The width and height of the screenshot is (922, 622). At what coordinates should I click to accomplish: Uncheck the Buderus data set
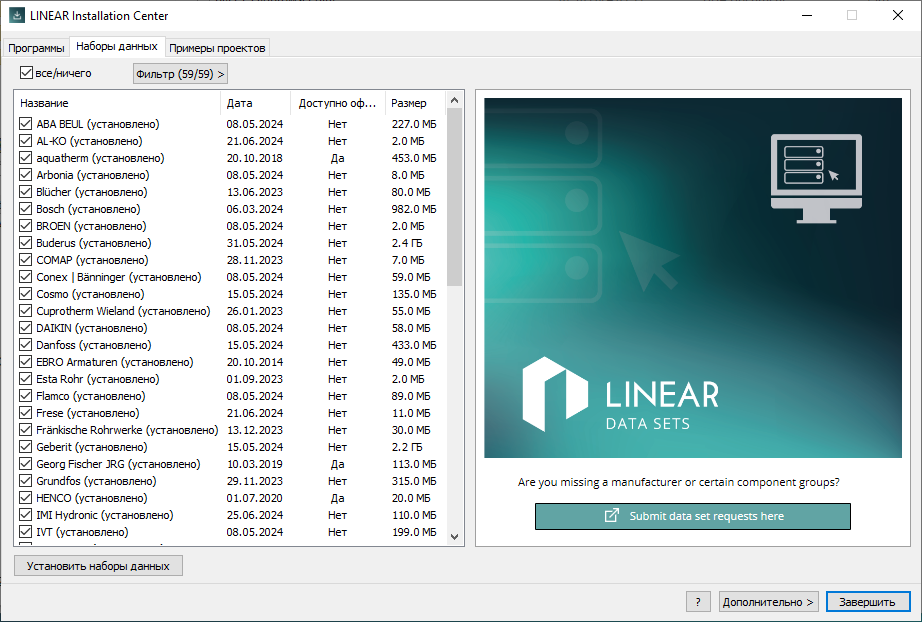point(25,243)
